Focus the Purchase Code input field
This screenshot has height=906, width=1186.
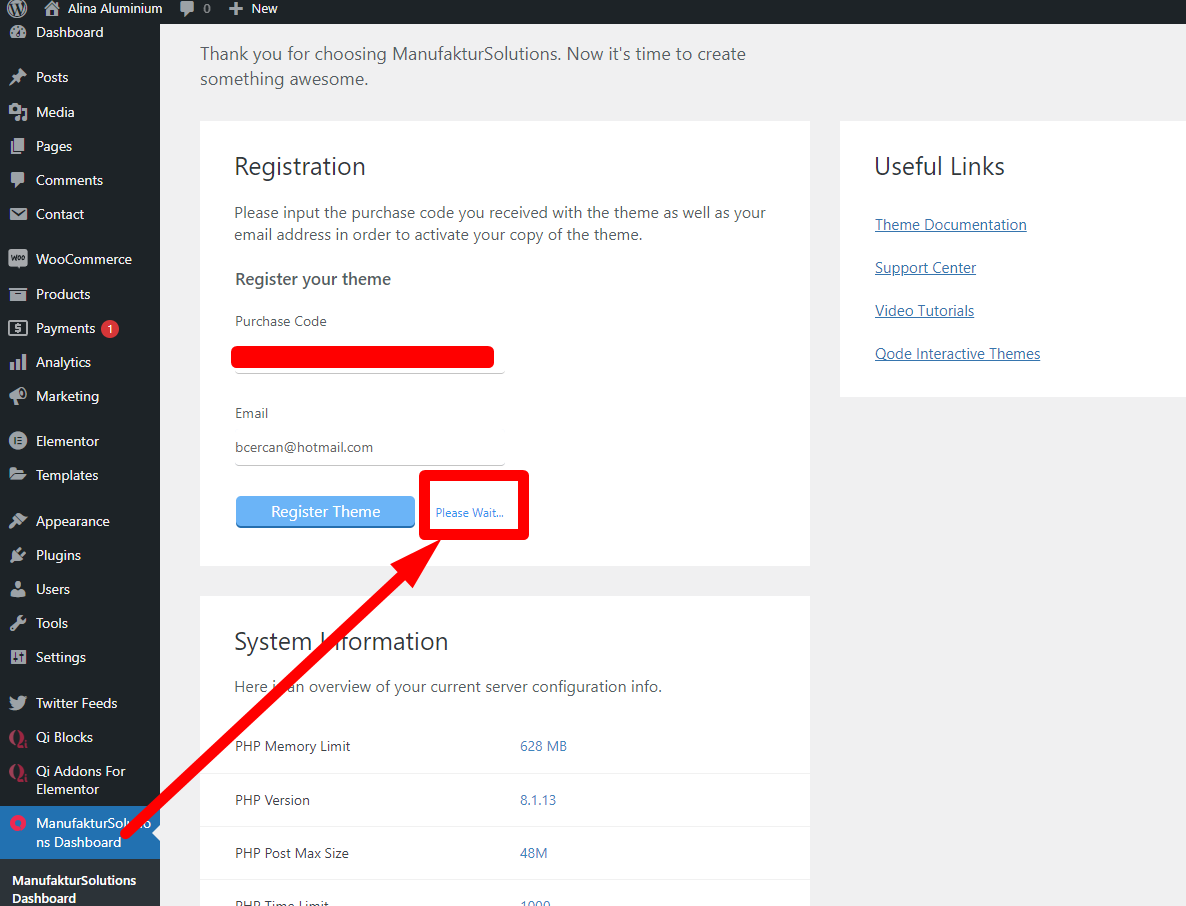point(369,357)
